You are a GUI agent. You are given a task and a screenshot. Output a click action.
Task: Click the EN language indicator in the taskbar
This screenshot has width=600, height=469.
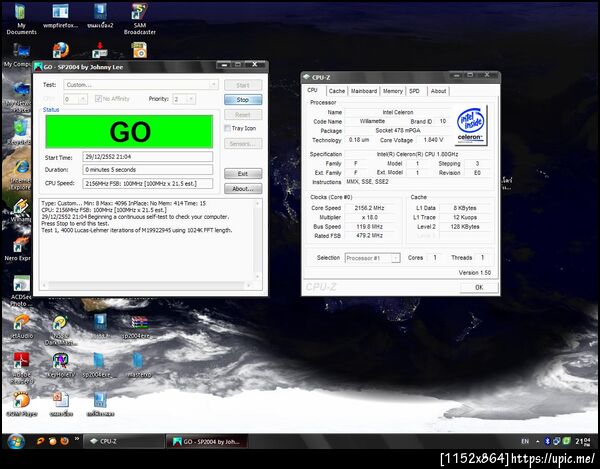[x=525, y=441]
